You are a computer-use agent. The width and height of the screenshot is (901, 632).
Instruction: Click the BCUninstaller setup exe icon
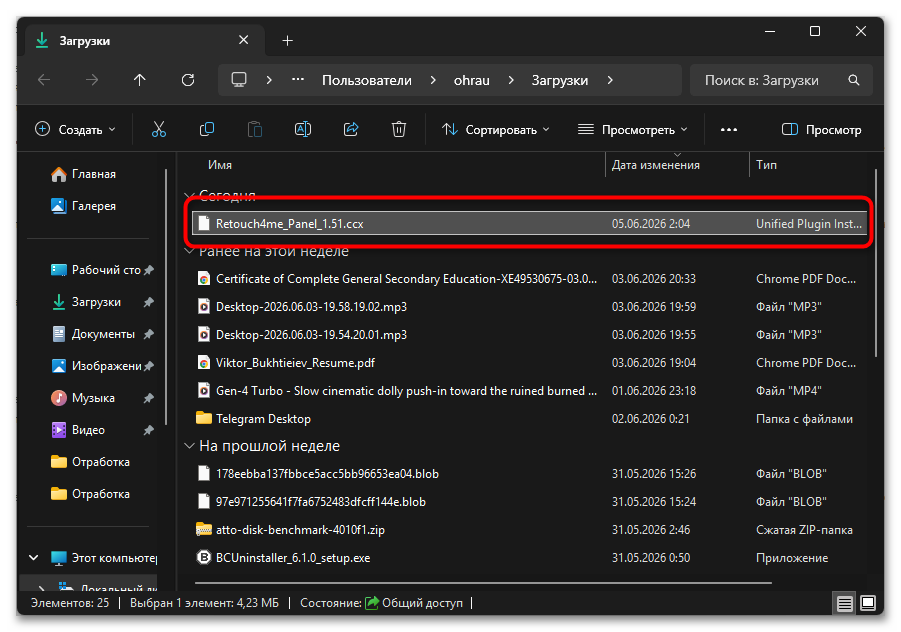203,557
